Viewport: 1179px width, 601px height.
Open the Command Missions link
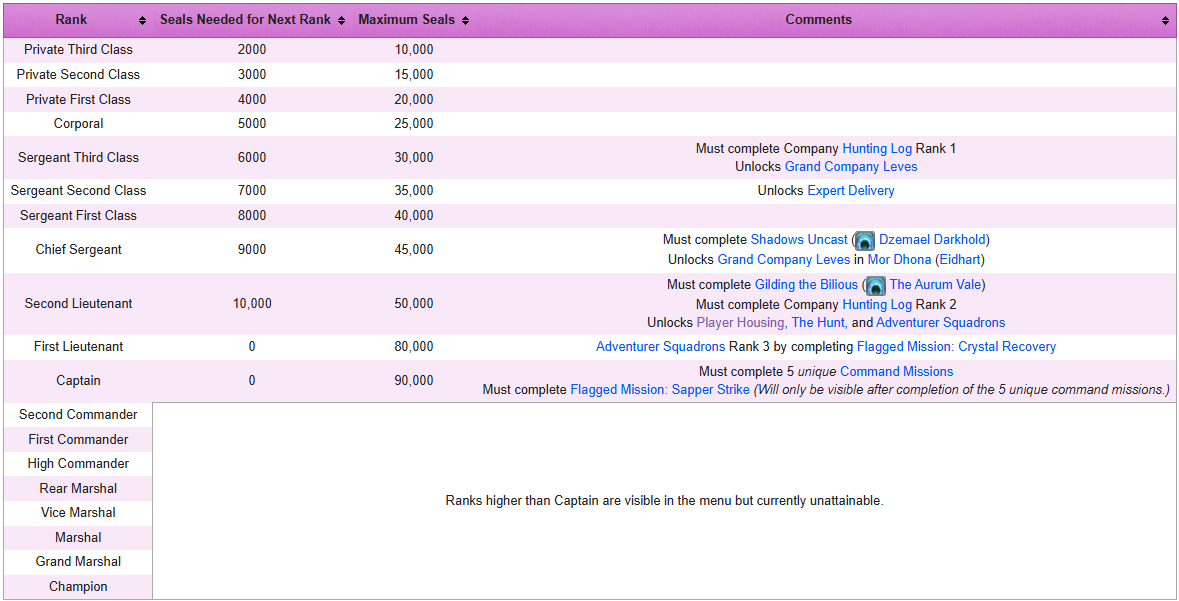click(897, 372)
